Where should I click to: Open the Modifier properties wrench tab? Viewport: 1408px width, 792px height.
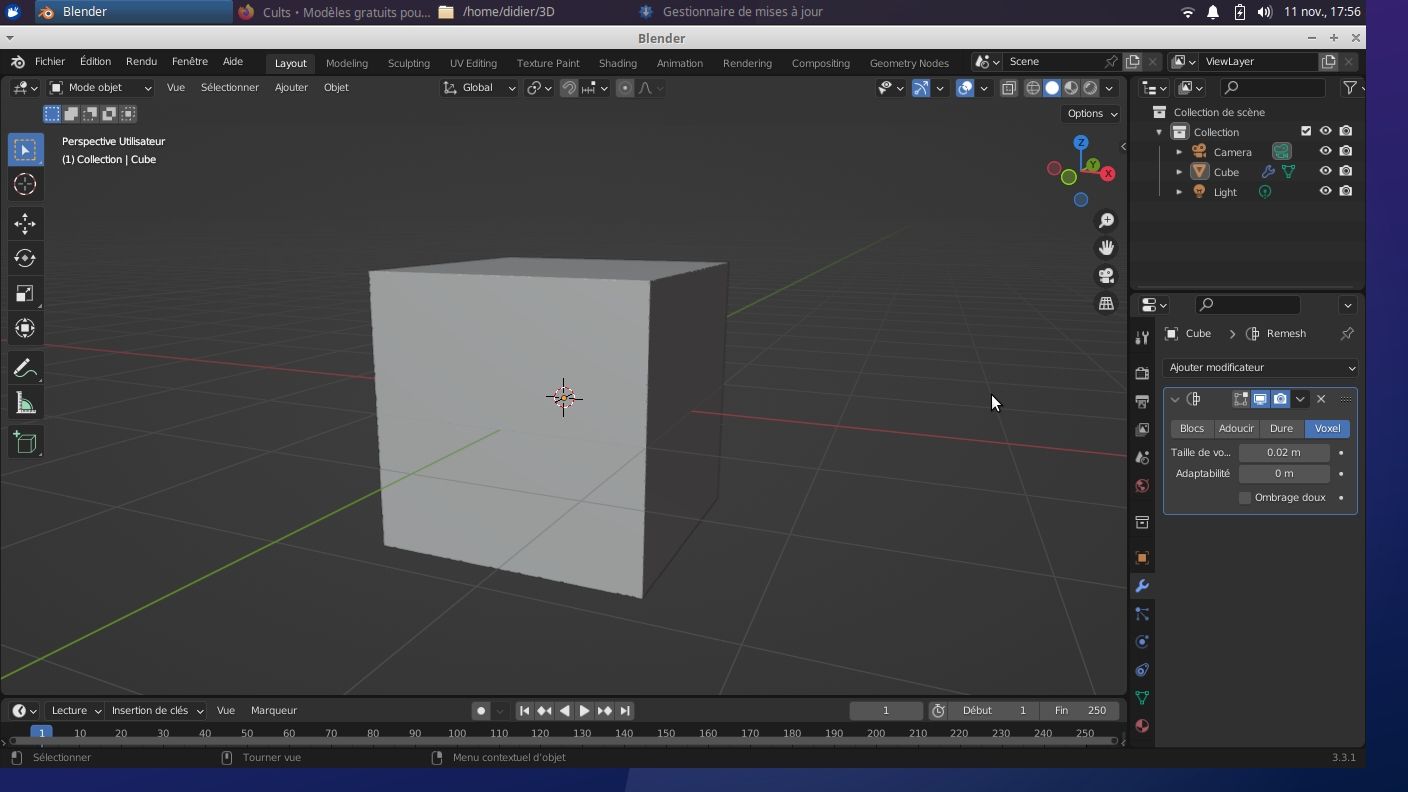pyautogui.click(x=1141, y=586)
